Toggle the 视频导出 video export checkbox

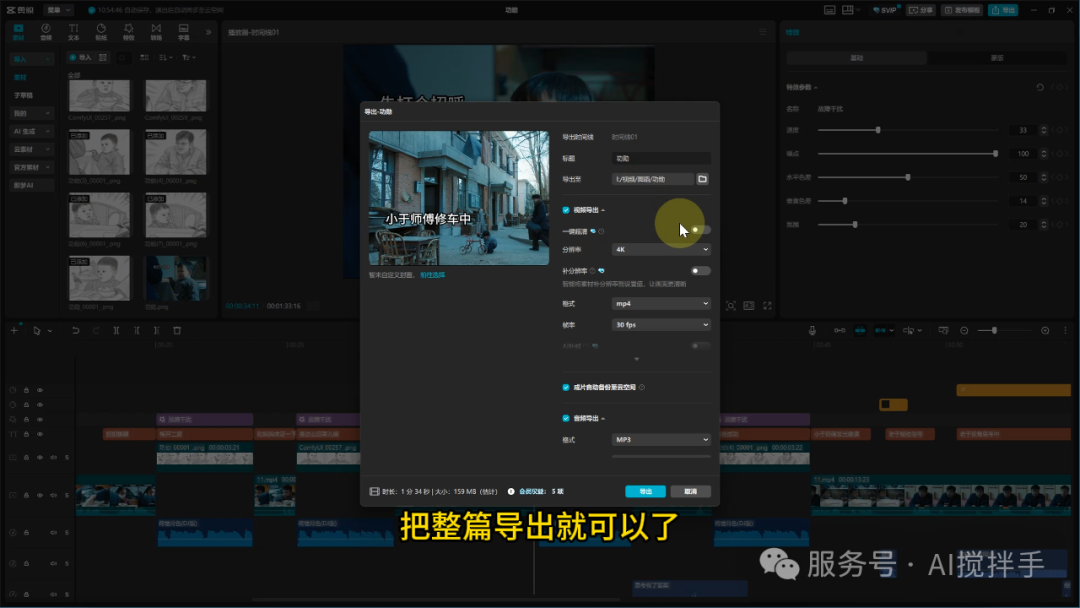(566, 210)
